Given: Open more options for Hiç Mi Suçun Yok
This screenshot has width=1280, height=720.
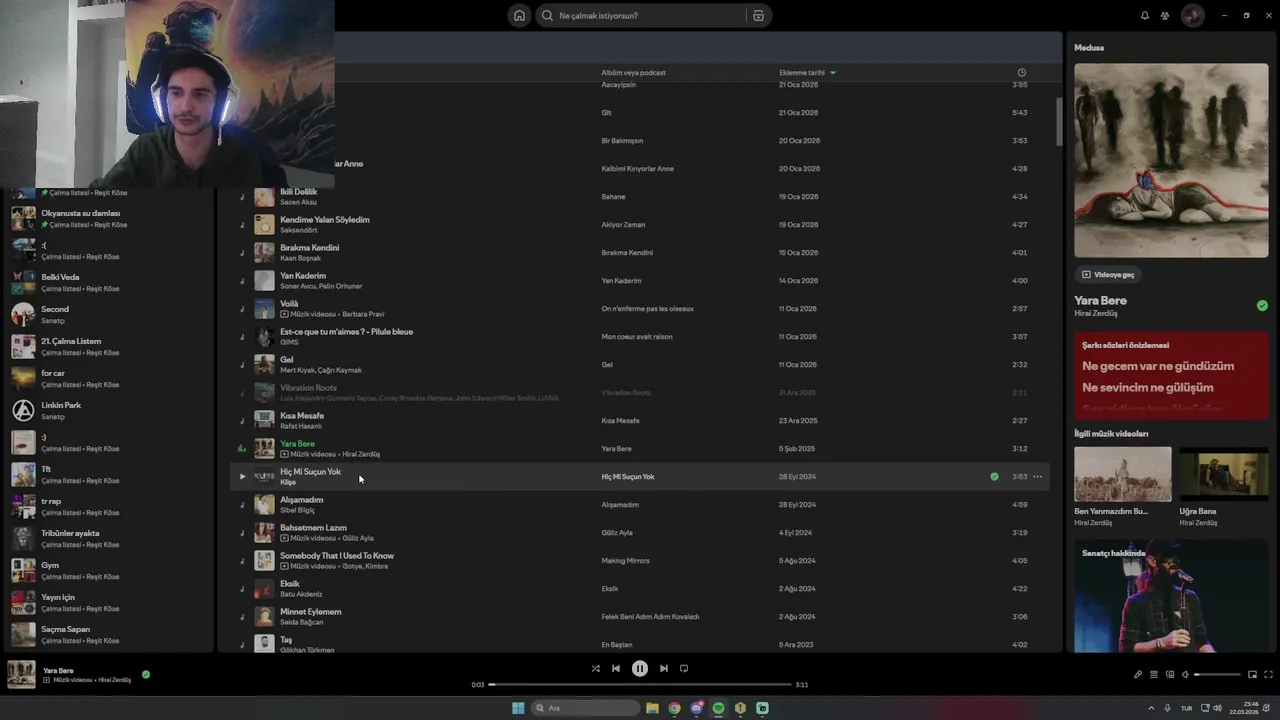Looking at the screenshot, I should click(x=1037, y=476).
